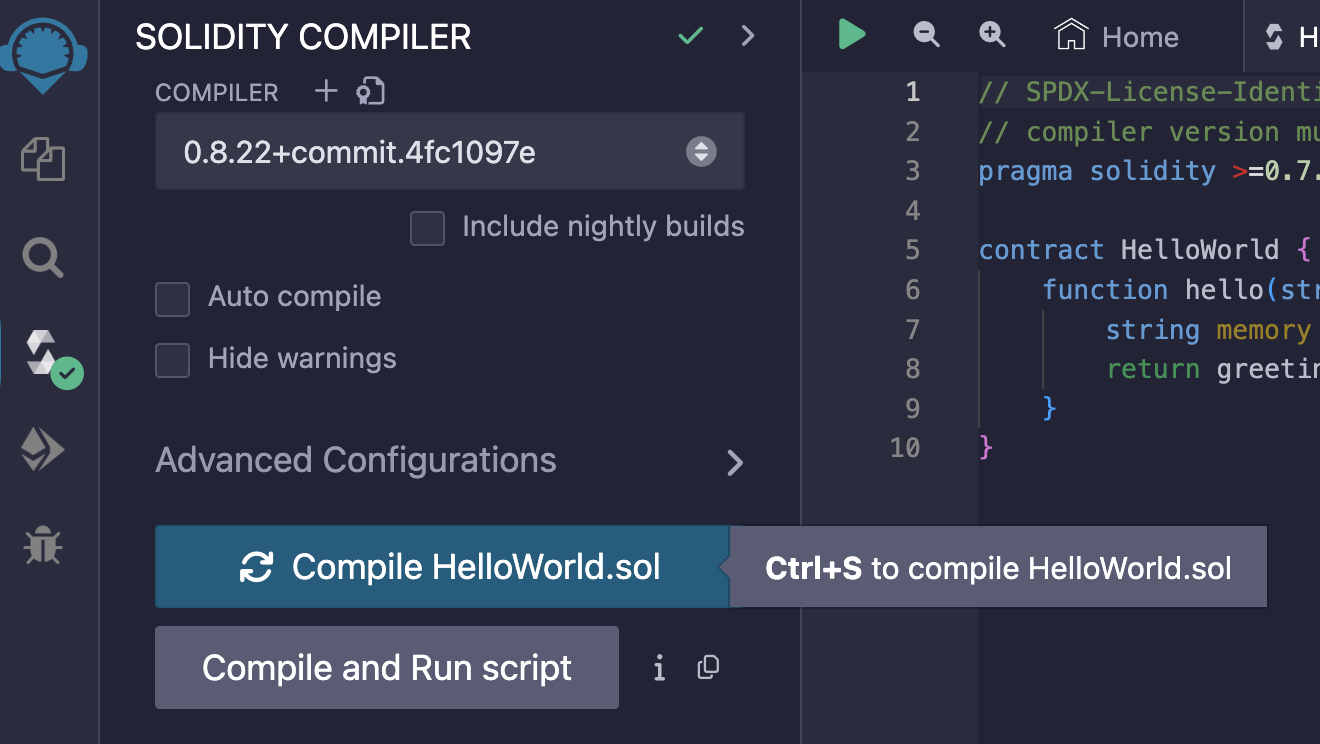
Task: Open the compiler version dropdown
Action: (449, 151)
